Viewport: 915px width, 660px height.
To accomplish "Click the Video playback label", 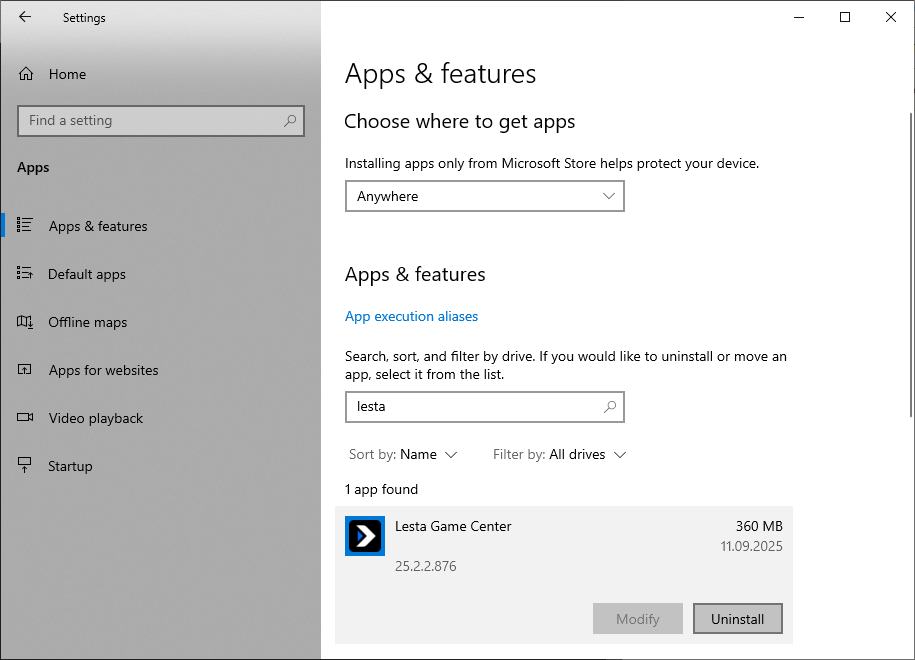I will pyautogui.click(x=96, y=418).
